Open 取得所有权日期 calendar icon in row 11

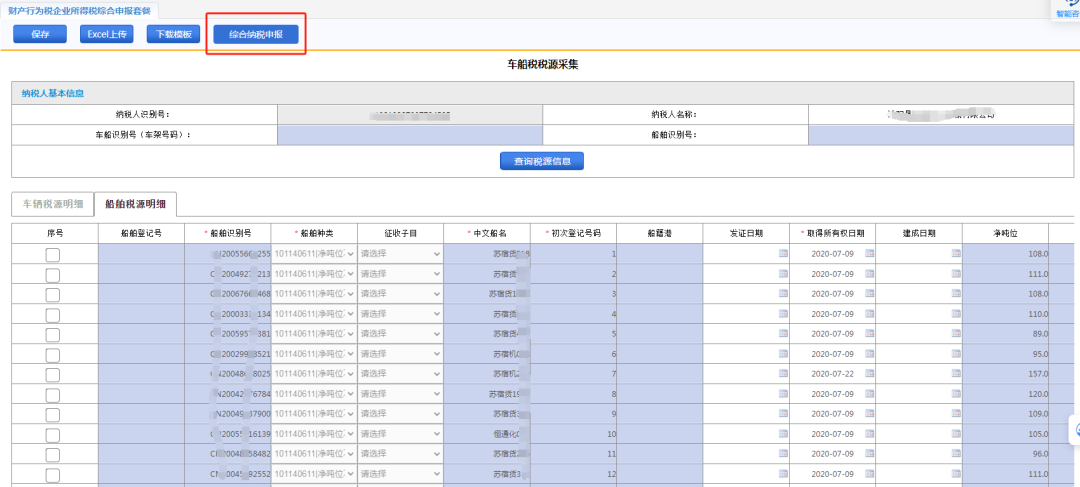tap(869, 454)
